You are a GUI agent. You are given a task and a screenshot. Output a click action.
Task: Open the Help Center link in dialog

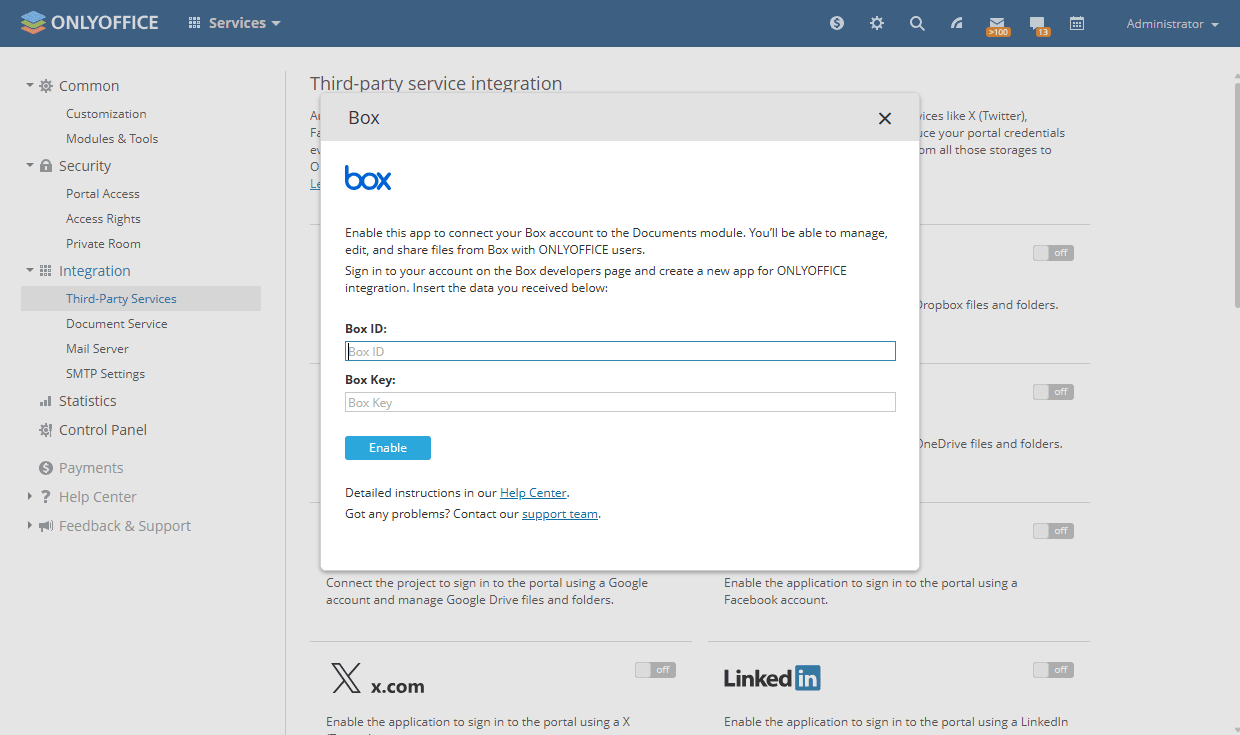[533, 493]
